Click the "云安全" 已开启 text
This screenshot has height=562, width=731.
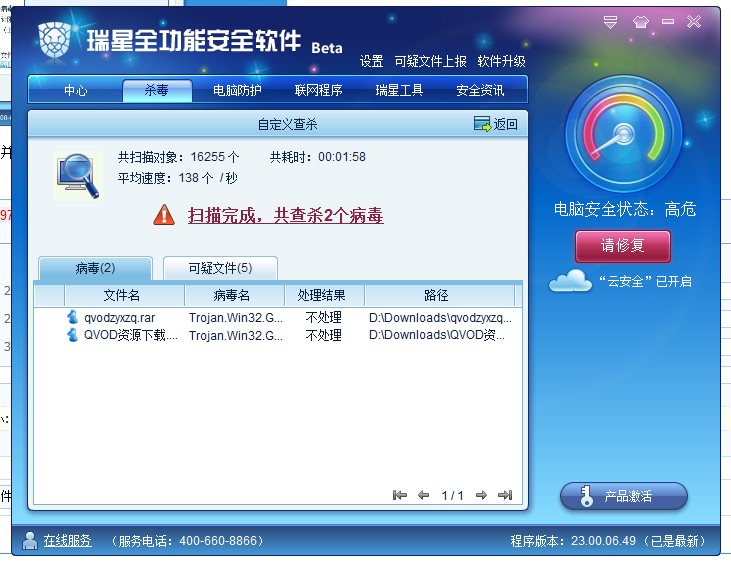pyautogui.click(x=645, y=281)
